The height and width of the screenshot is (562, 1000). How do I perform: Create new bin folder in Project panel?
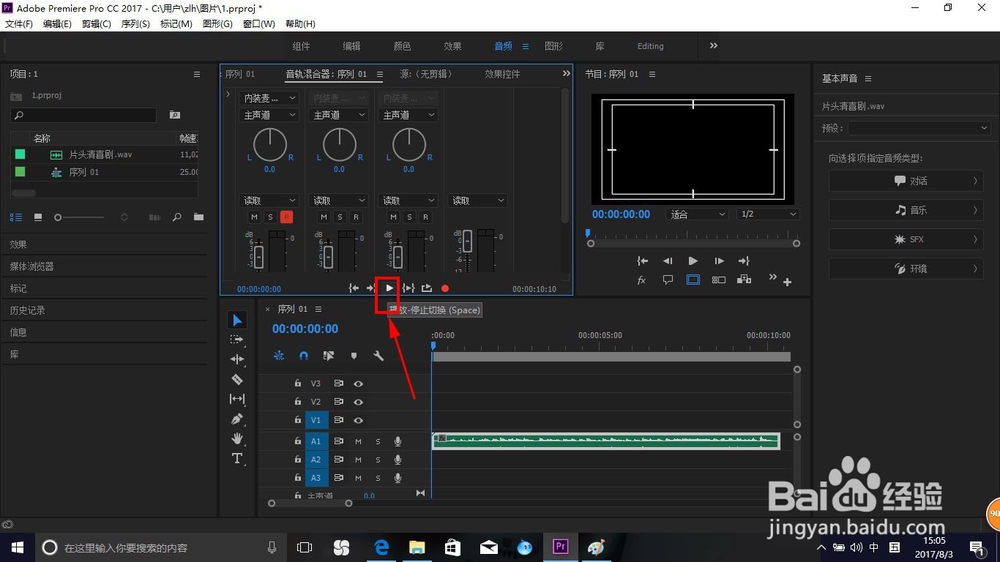click(198, 217)
